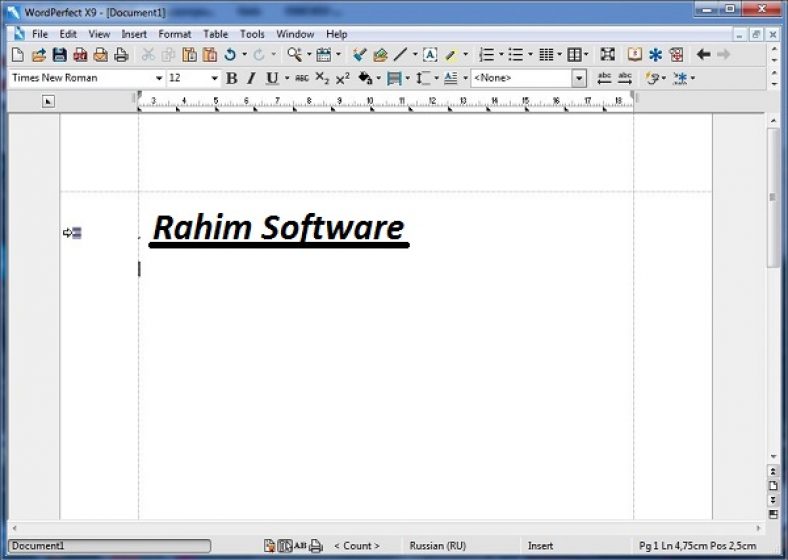Open the View menu

click(x=99, y=34)
